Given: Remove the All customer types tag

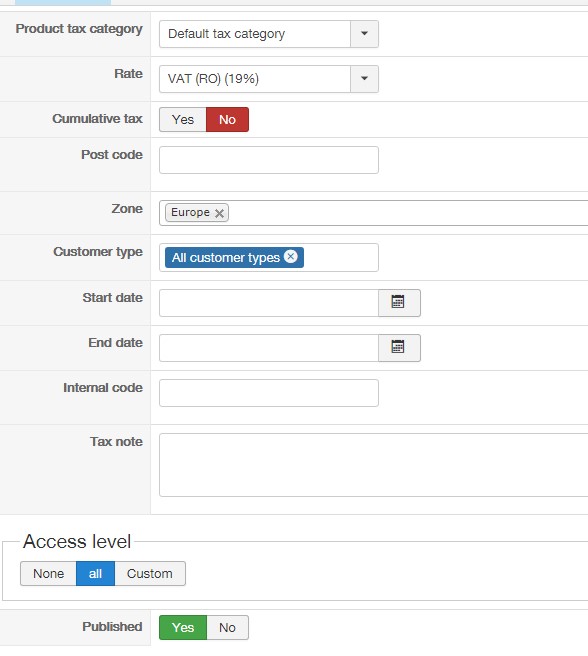Looking at the screenshot, I should pos(291,256).
